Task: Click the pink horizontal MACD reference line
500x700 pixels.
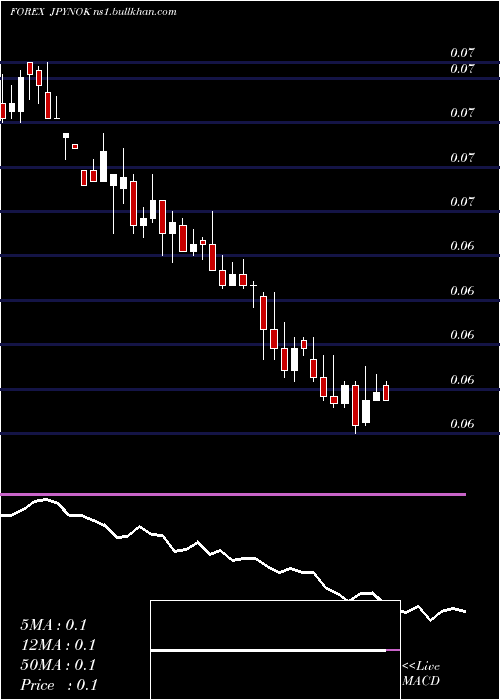Action: (x=233, y=495)
